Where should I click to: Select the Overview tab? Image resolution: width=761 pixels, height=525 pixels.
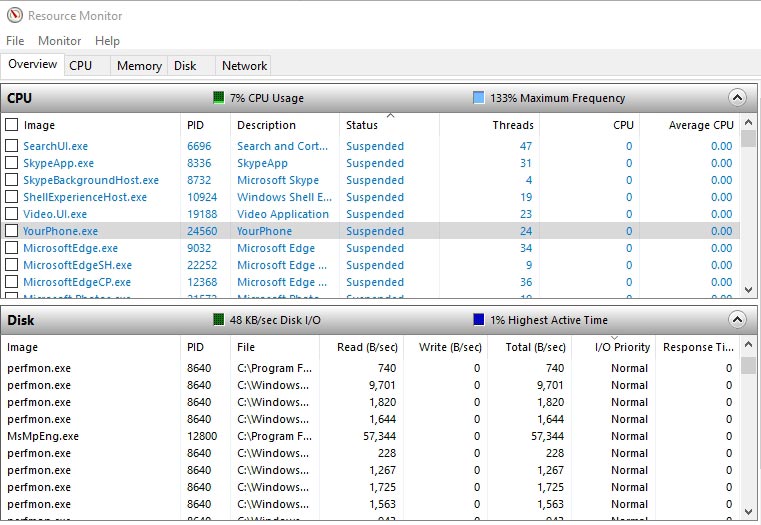[33, 64]
